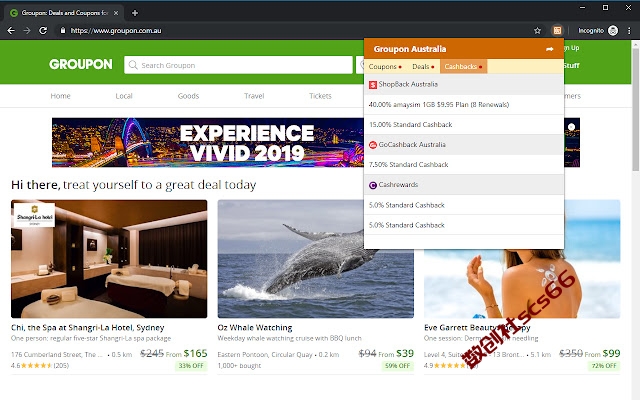The width and height of the screenshot is (640, 400).
Task: Click the 59% OFF badge
Action: click(398, 366)
